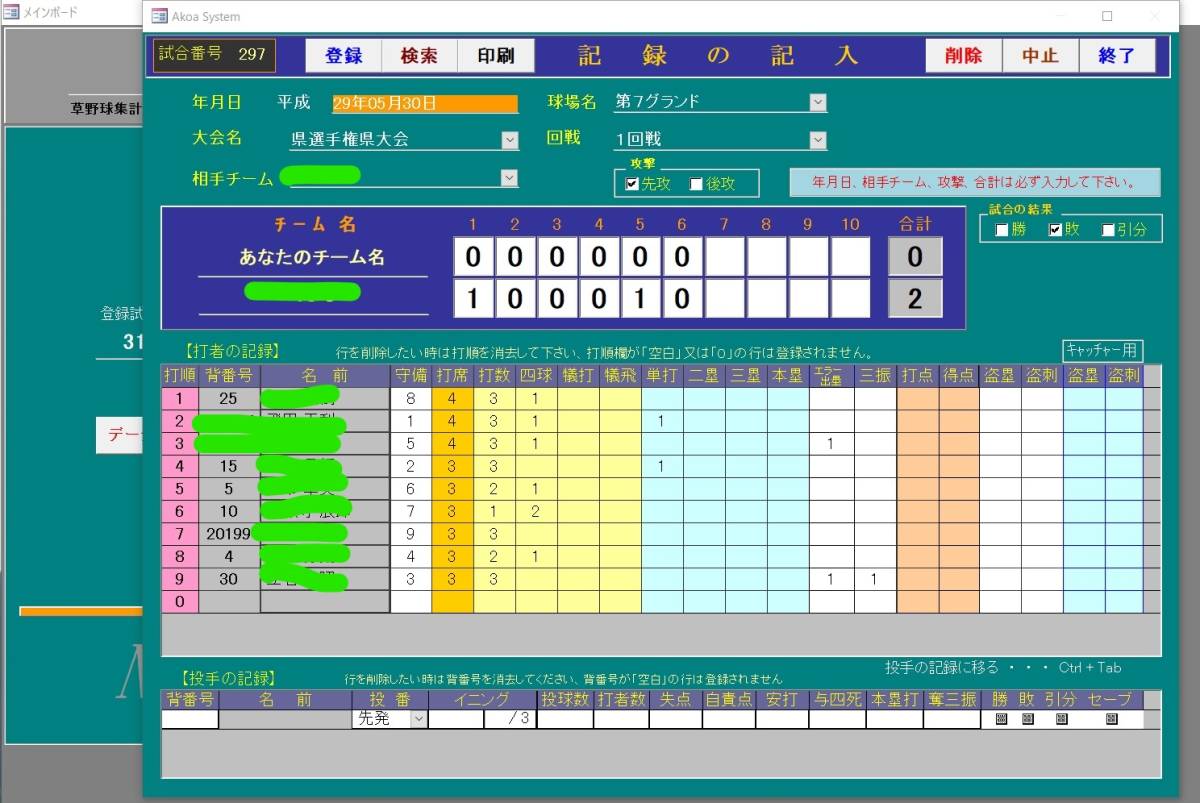This screenshot has height=803, width=1200.
Task: Enable the 後攻 checkbox
Action: (697, 184)
